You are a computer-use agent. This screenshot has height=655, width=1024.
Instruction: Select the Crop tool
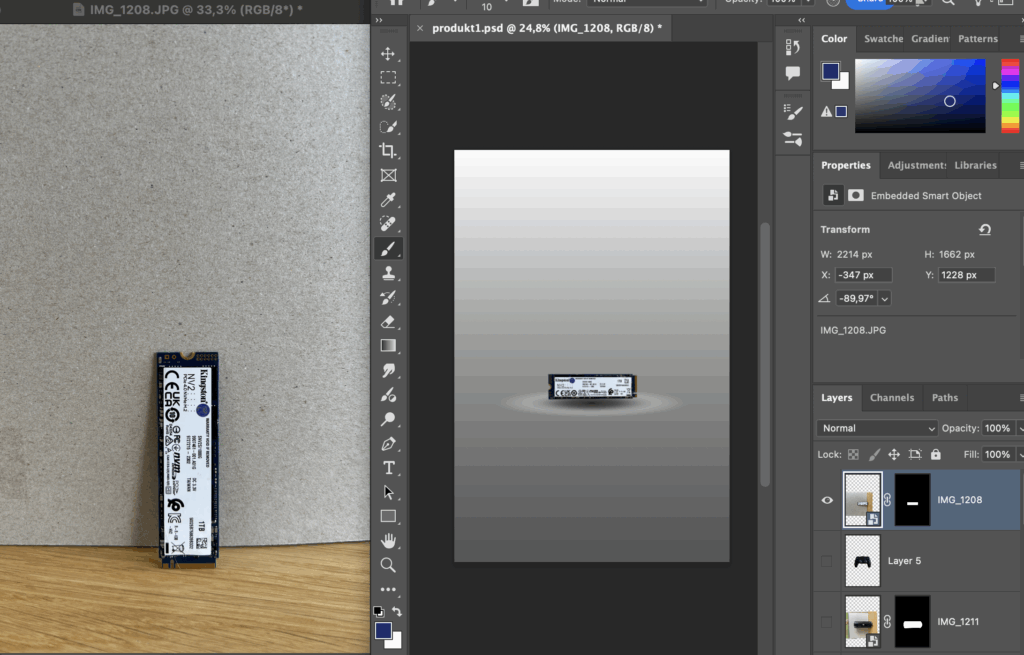click(x=388, y=151)
